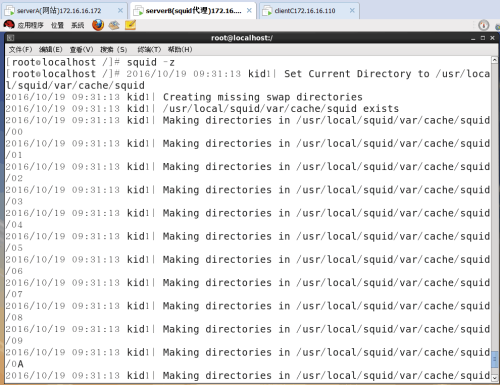500x385 pixels.
Task: Open the 系统 system menu
Action: (x=77, y=25)
